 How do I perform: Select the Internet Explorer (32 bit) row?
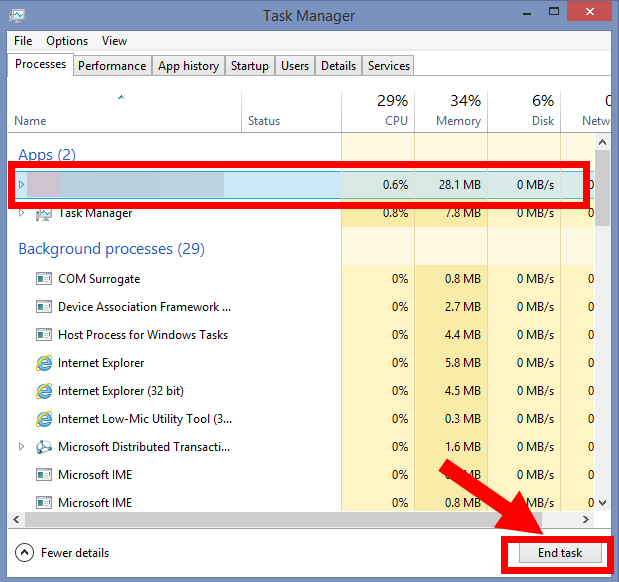click(301, 391)
